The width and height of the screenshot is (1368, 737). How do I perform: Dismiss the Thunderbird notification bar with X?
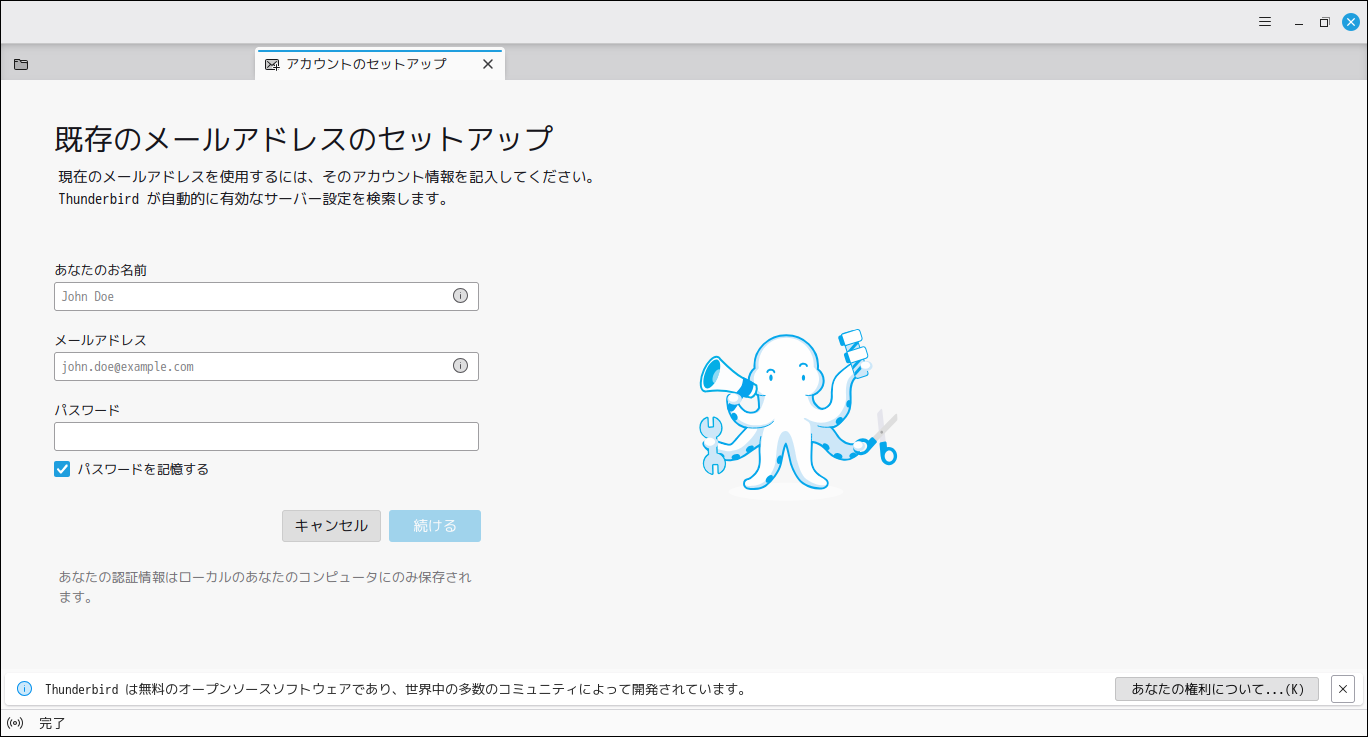(1343, 688)
